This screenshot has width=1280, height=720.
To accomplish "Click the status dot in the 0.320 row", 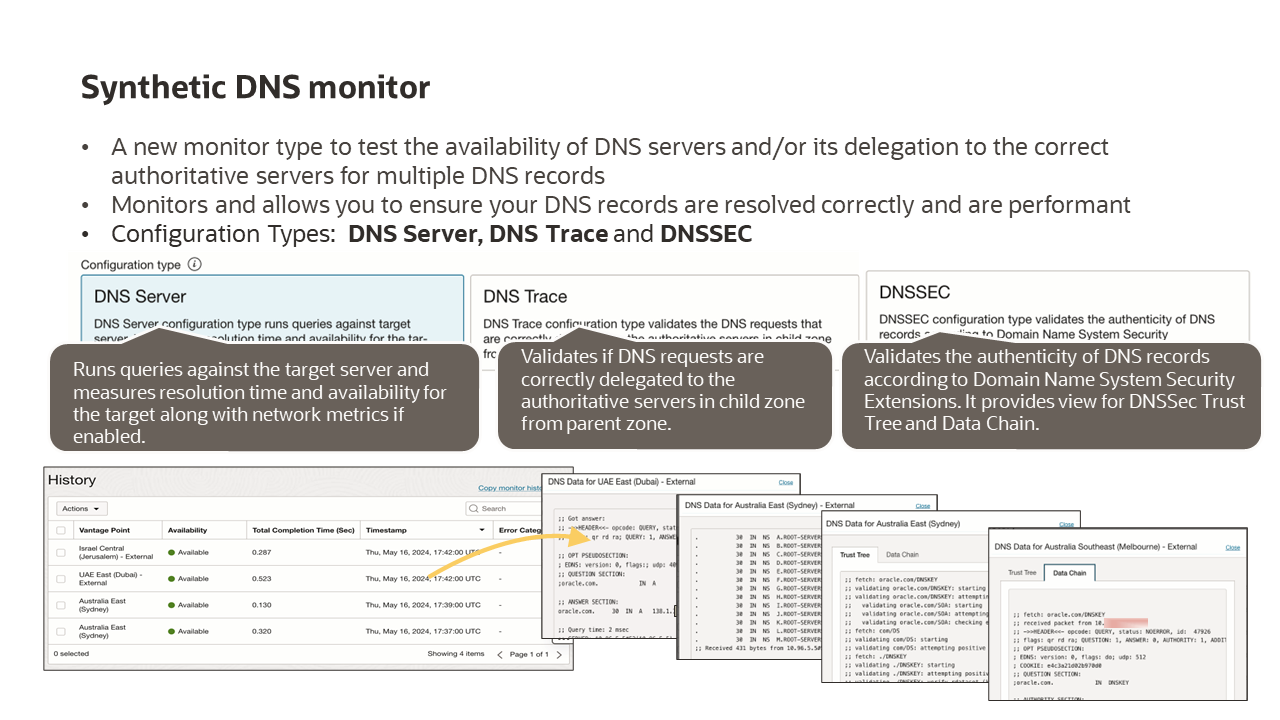I will [171, 631].
